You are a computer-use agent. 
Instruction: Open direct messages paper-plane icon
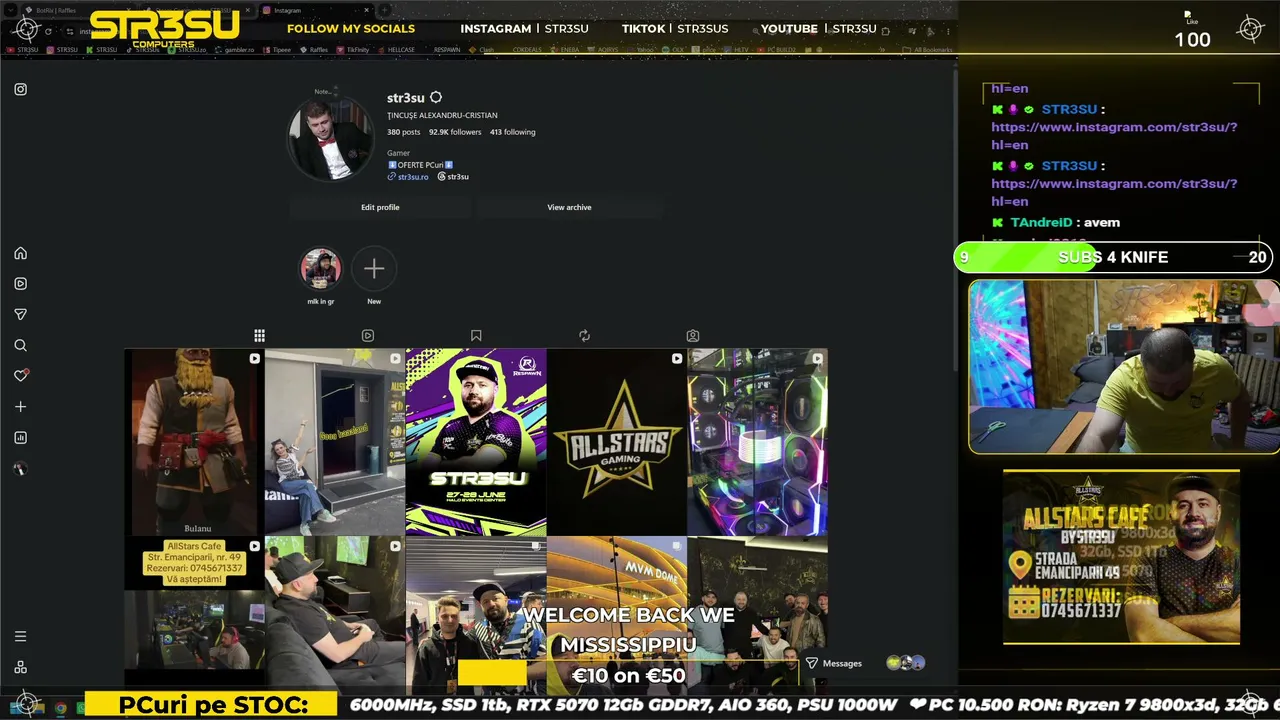pos(20,314)
